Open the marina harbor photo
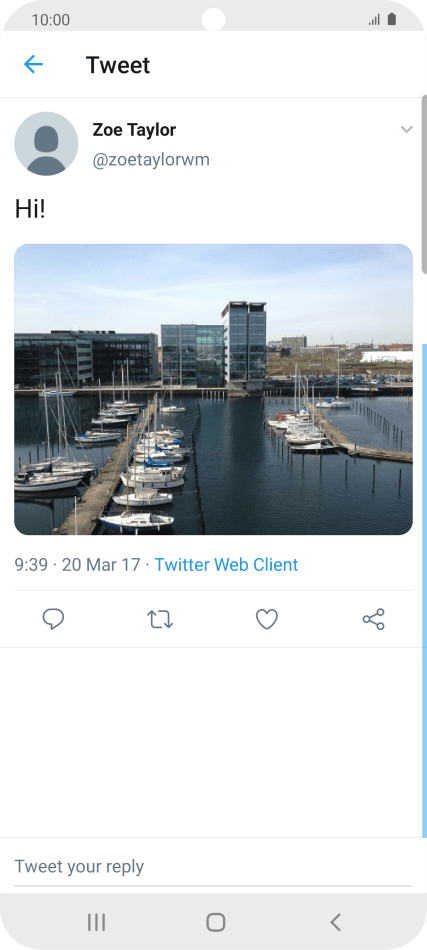Screen dimensions: 427x950 (x=213, y=389)
